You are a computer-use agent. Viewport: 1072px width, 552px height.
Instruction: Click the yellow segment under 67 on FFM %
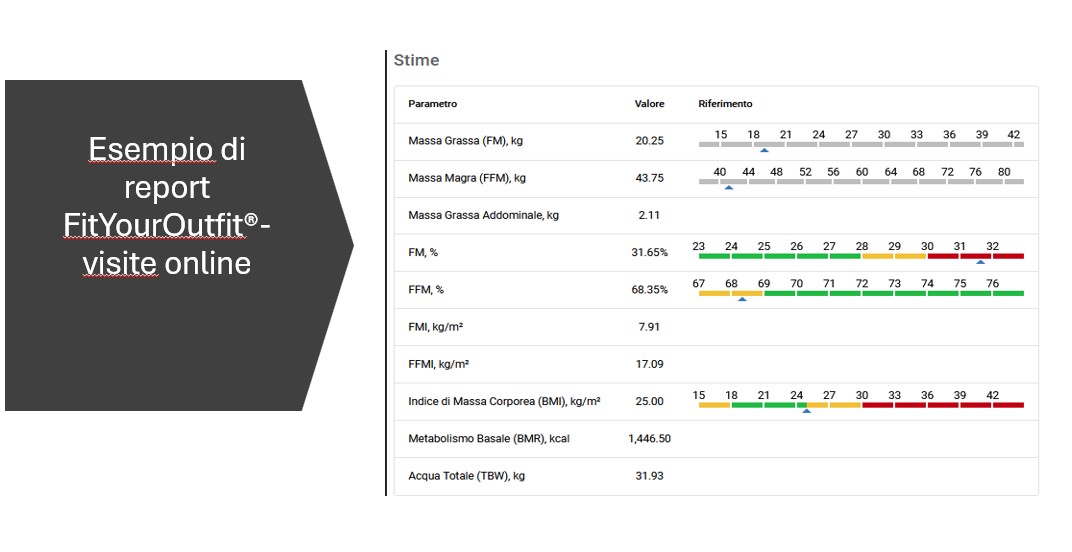pyautogui.click(x=714, y=293)
